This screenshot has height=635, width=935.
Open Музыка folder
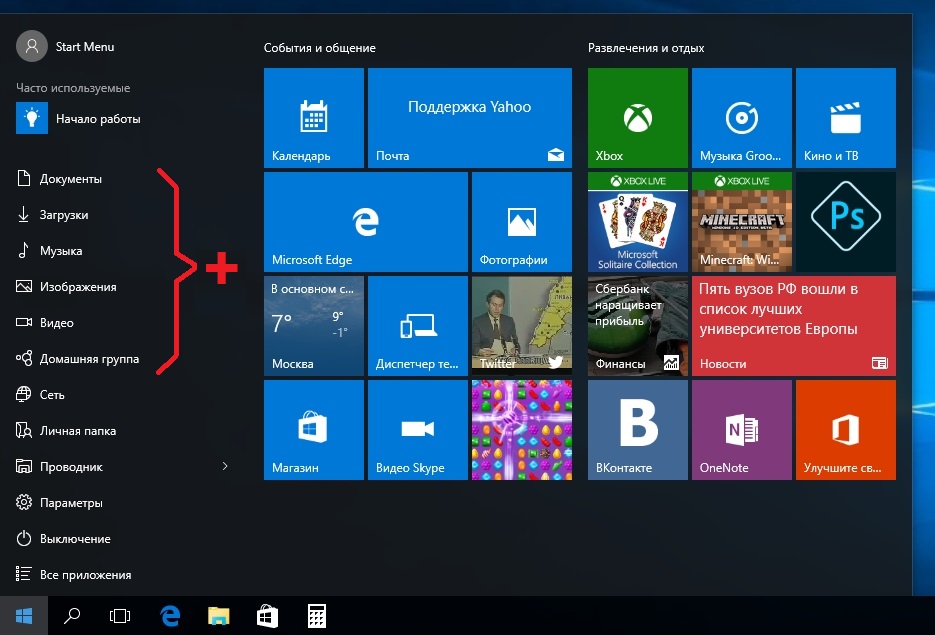point(49,251)
